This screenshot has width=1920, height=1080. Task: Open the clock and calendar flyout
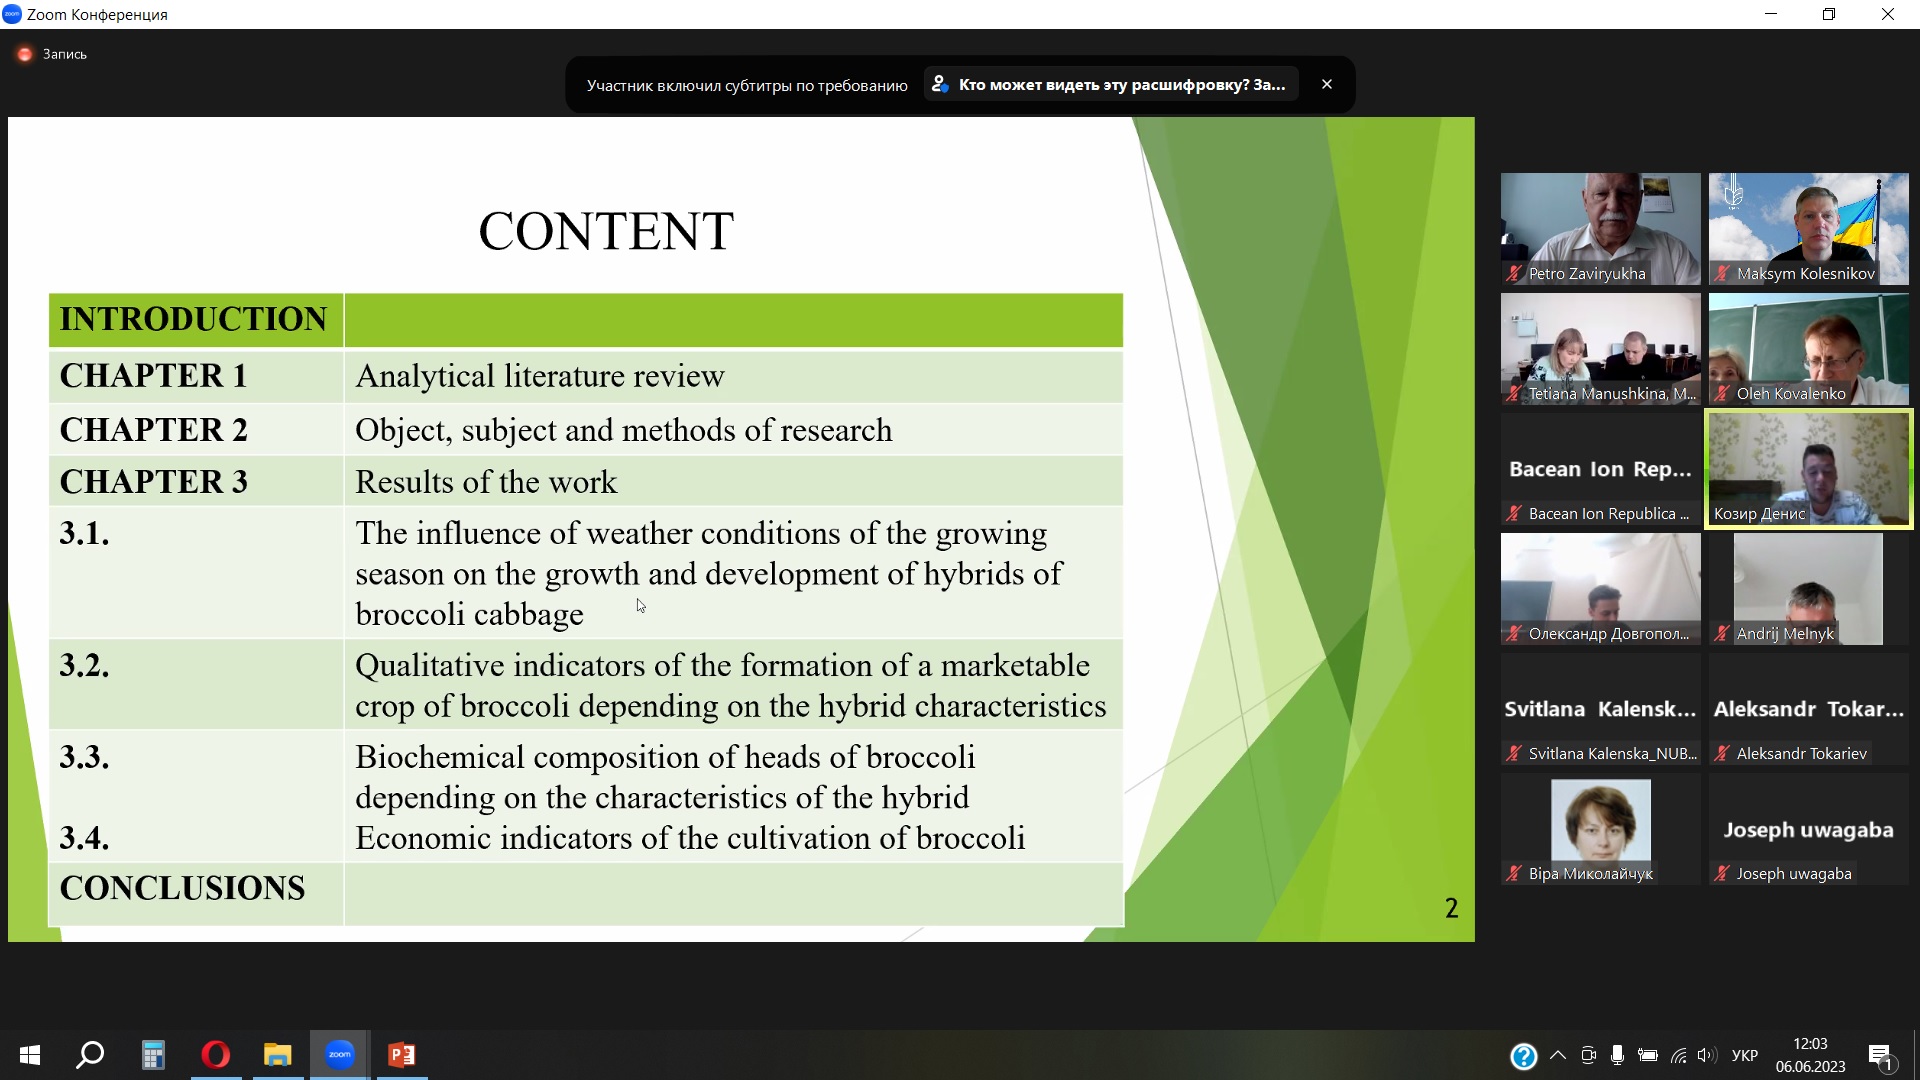pos(1810,1055)
